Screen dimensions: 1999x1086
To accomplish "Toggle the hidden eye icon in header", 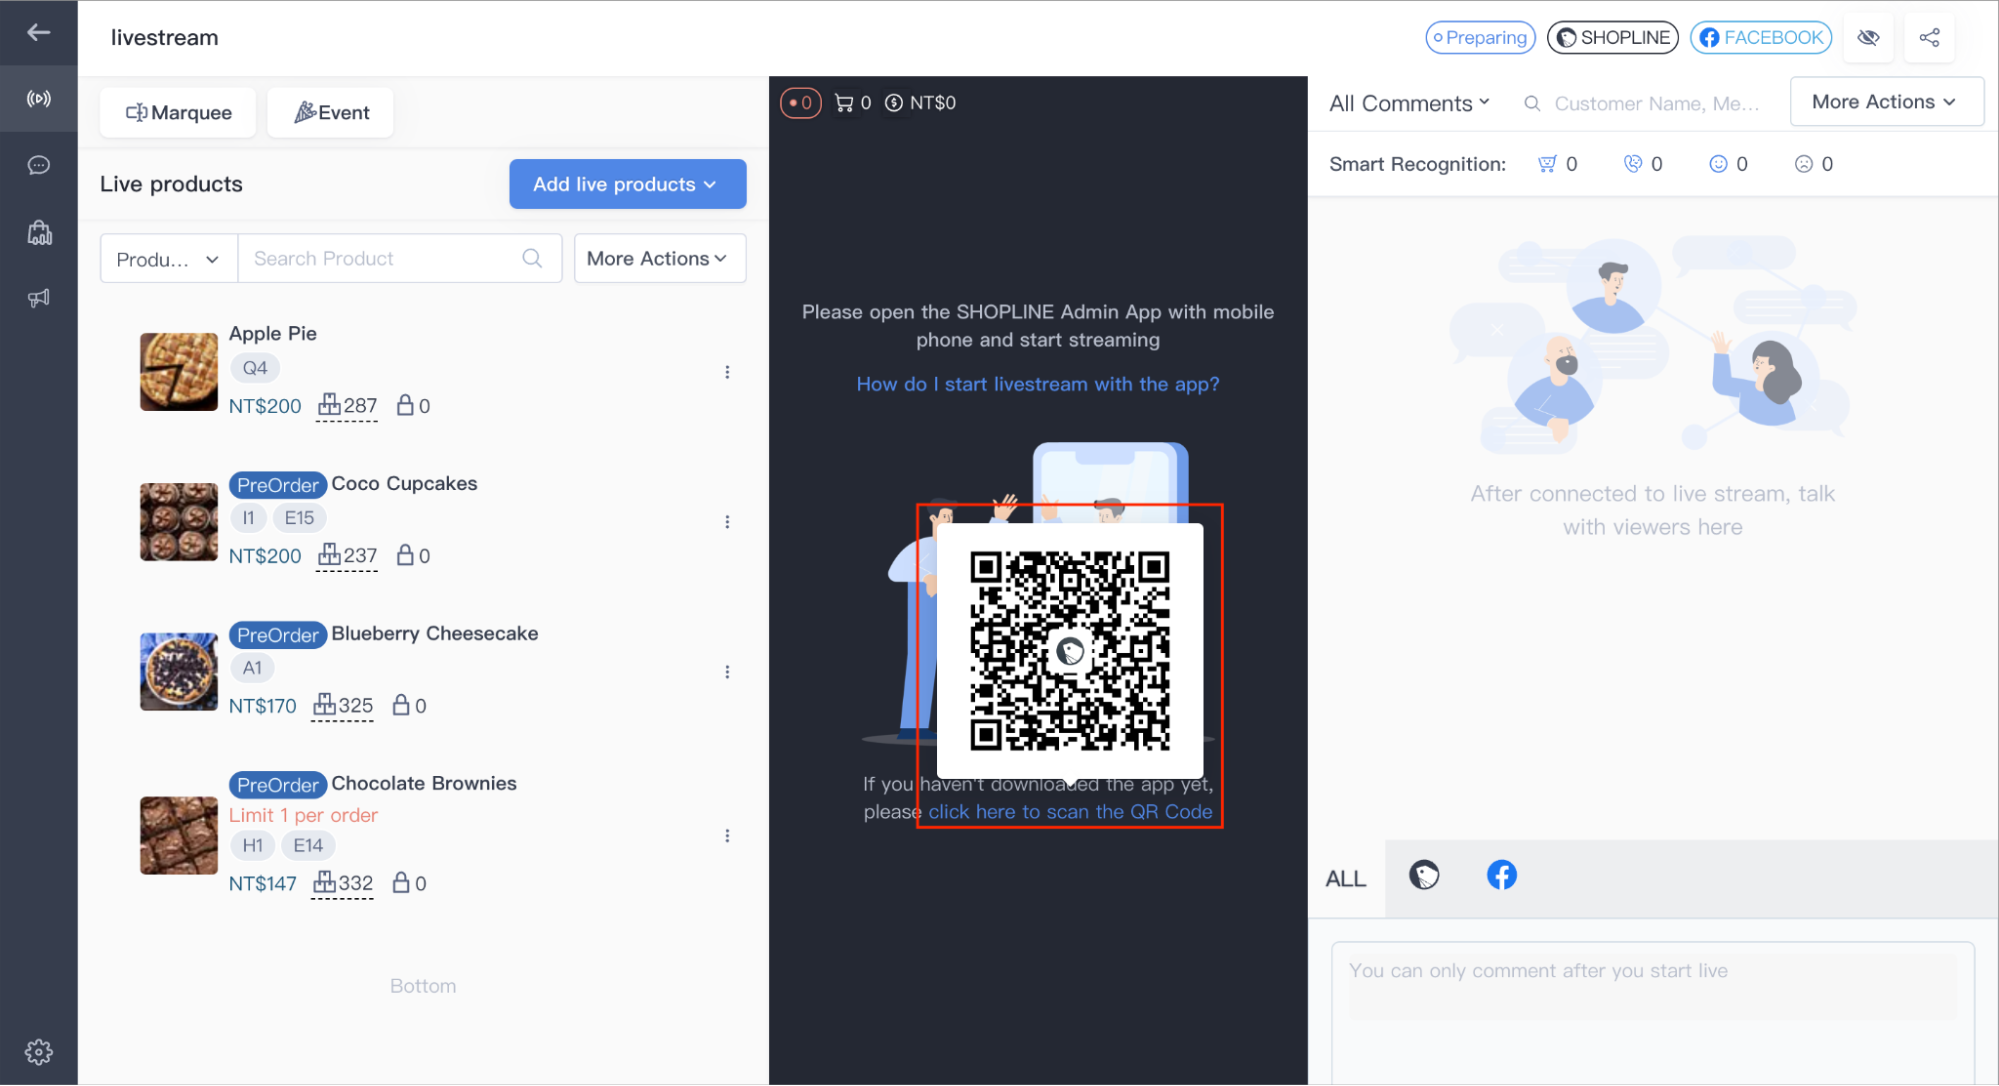I will coord(1868,38).
